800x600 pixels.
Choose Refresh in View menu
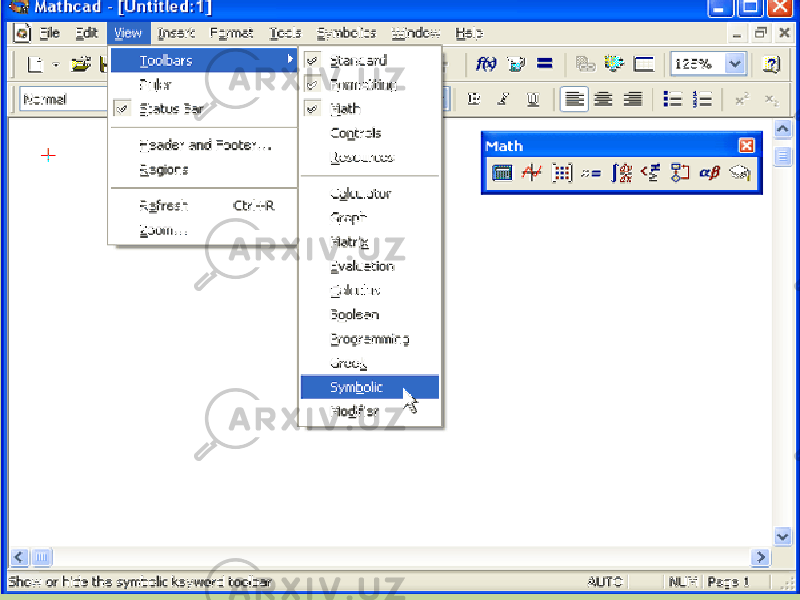(x=204, y=206)
